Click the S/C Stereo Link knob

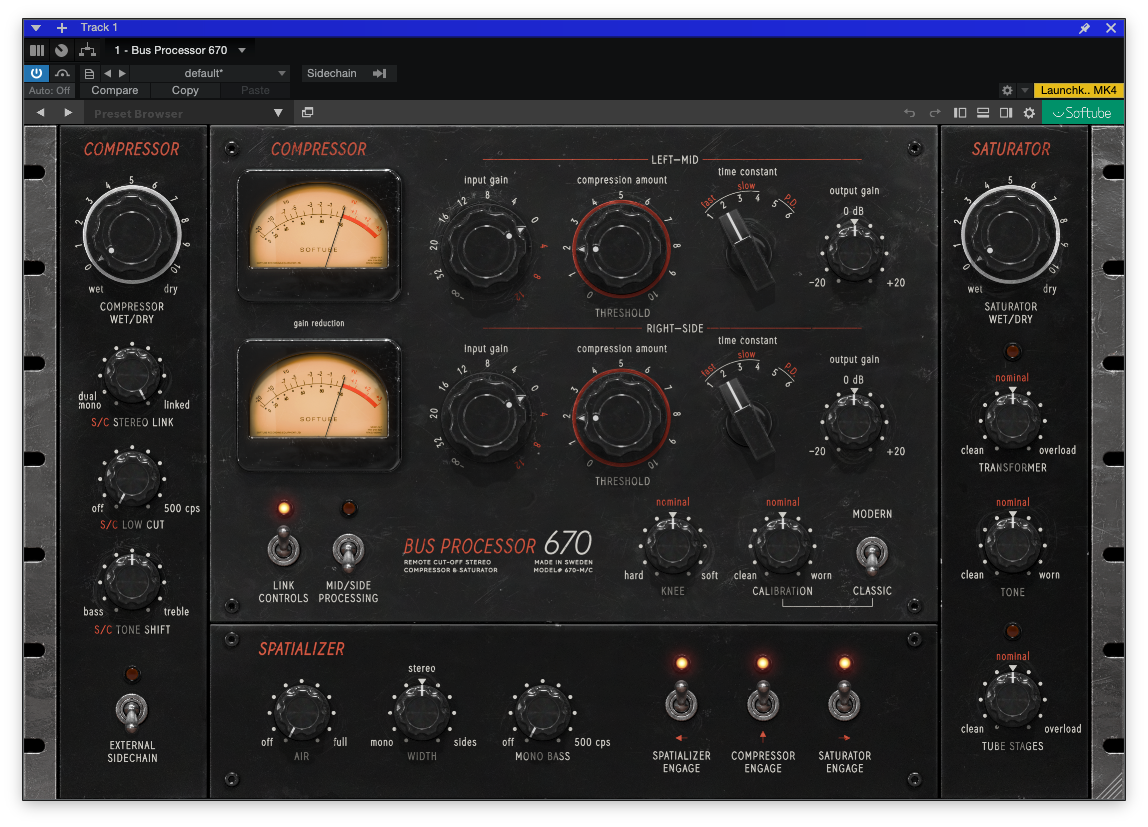[133, 375]
